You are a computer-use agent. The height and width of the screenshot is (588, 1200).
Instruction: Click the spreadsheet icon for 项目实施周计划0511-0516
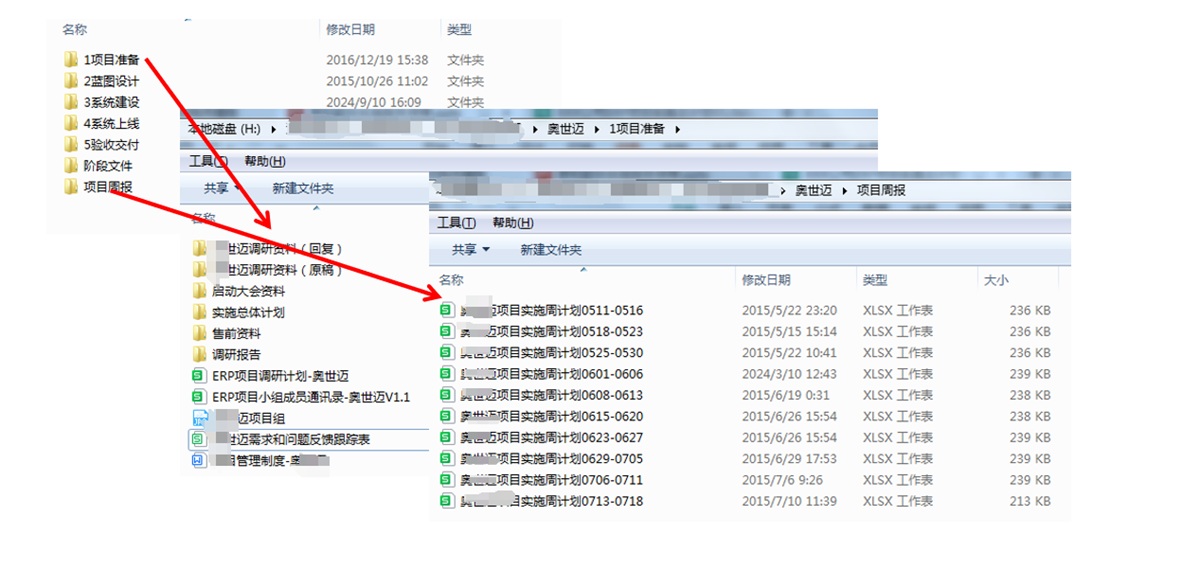(447, 310)
